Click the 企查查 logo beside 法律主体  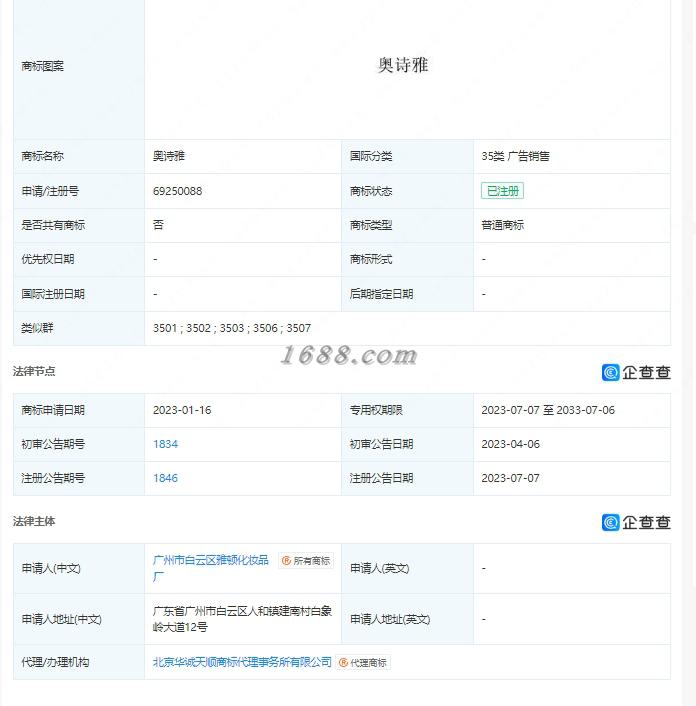pos(636,522)
